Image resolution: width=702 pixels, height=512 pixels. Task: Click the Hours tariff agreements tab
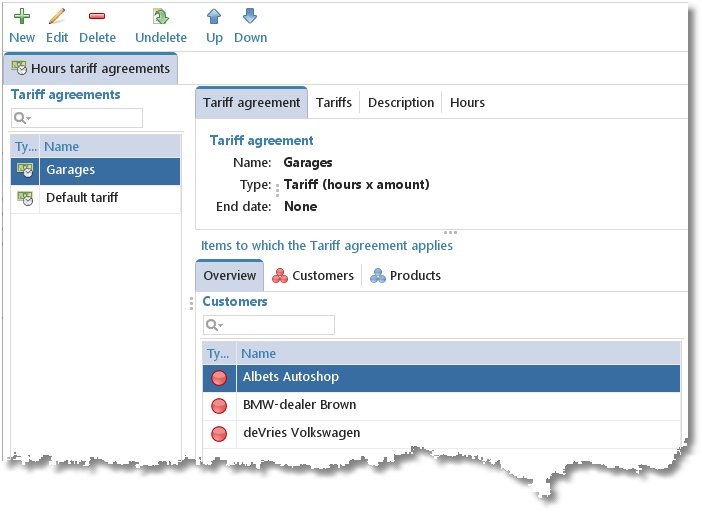click(90, 69)
